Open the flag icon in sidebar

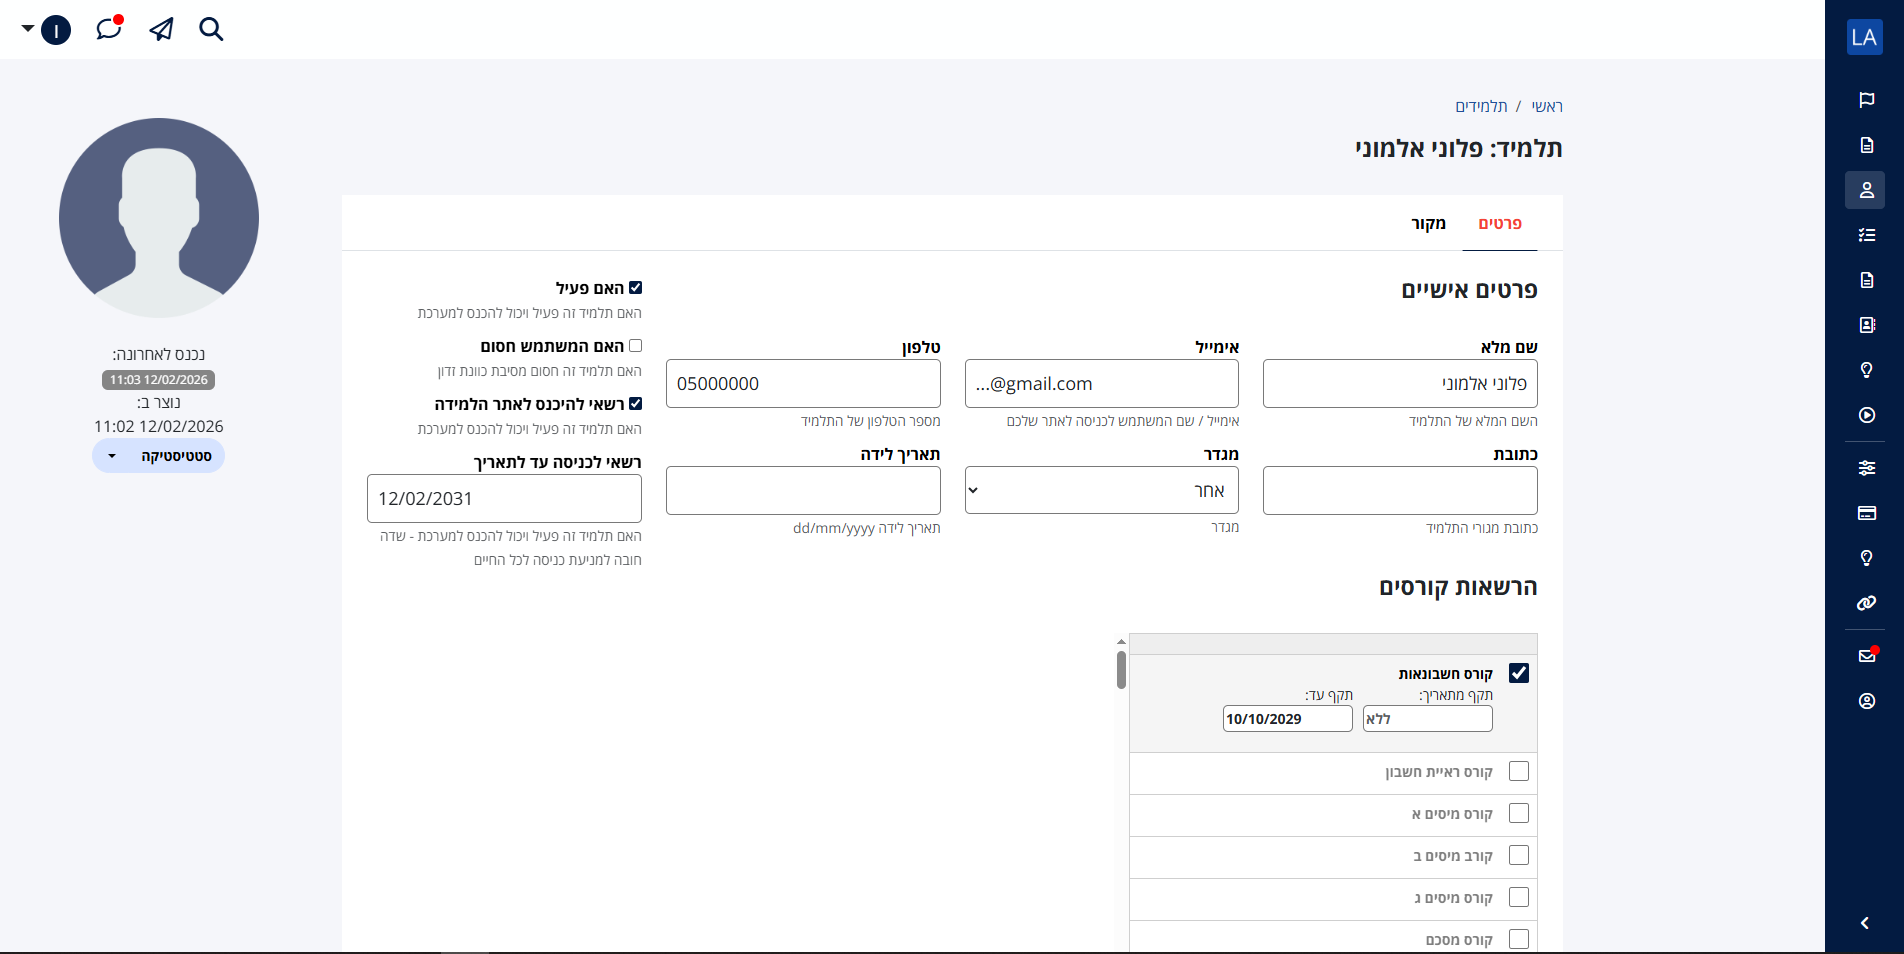pyautogui.click(x=1866, y=100)
